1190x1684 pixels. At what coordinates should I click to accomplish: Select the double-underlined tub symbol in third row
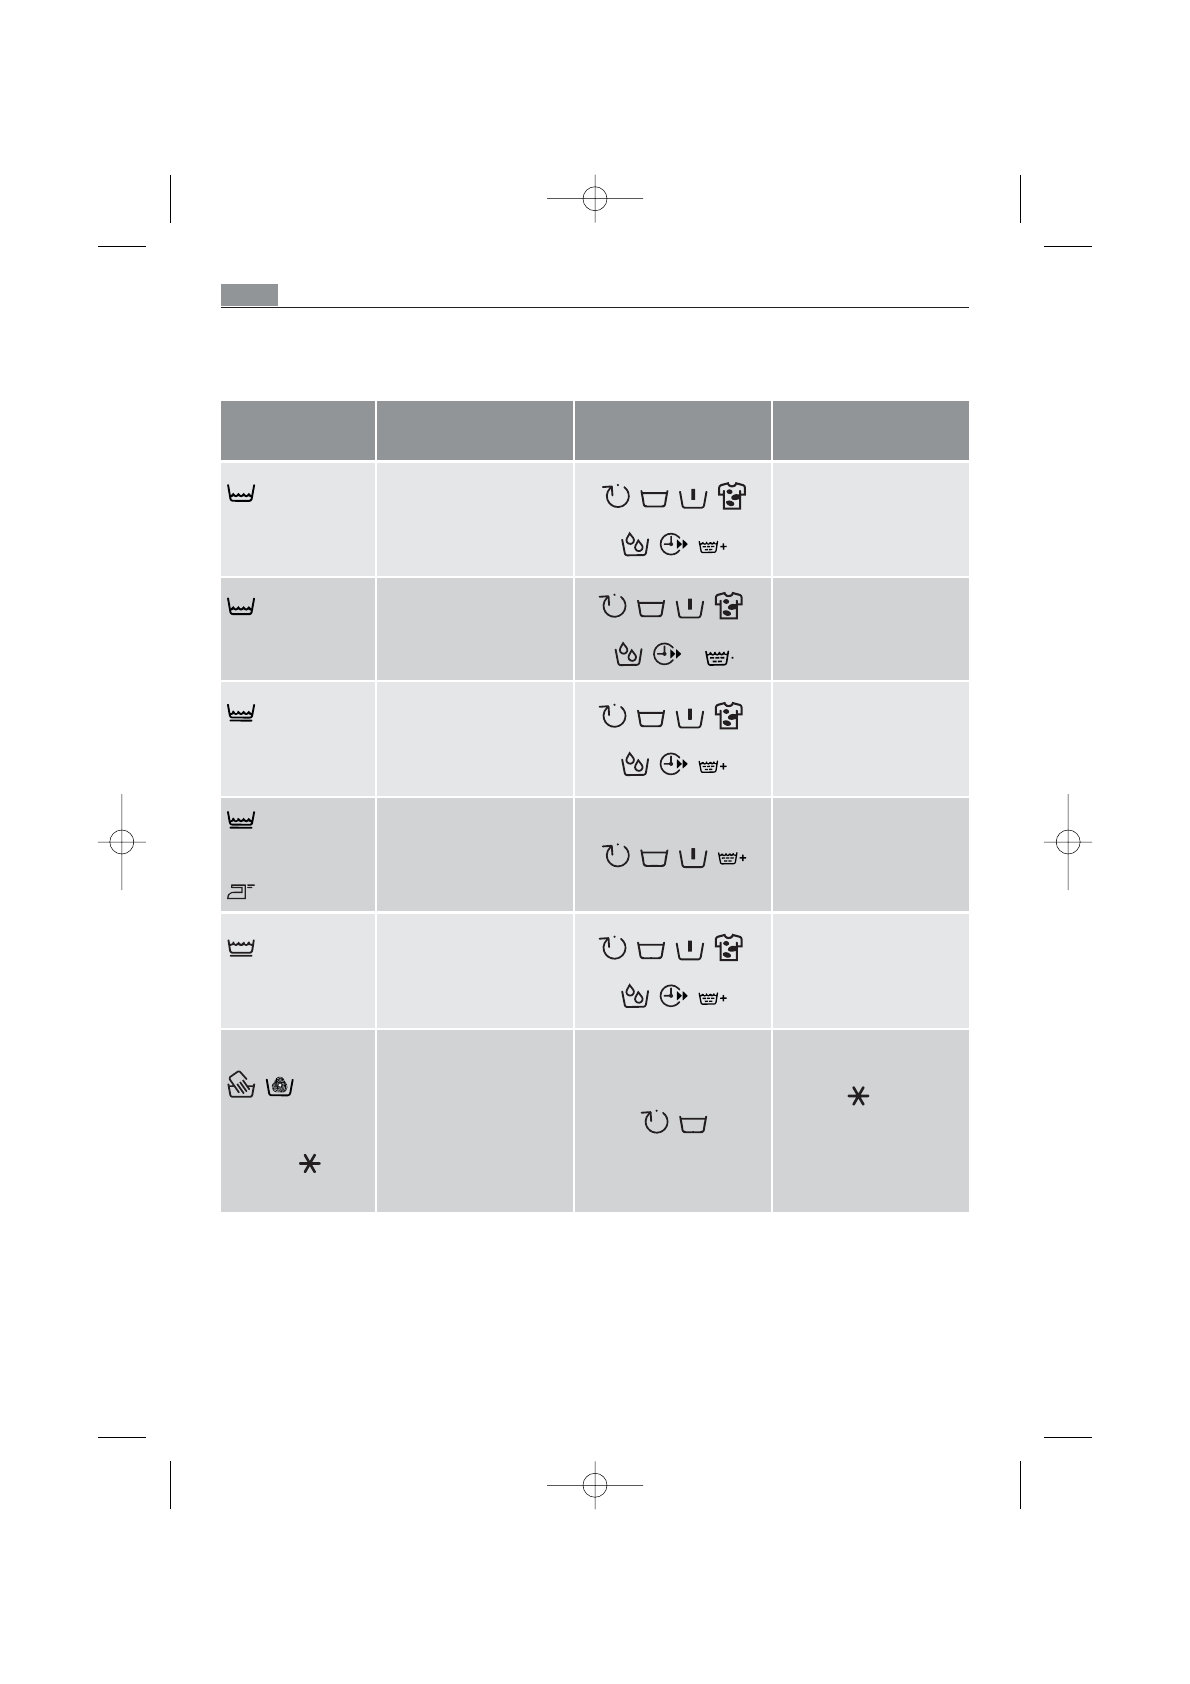243,713
